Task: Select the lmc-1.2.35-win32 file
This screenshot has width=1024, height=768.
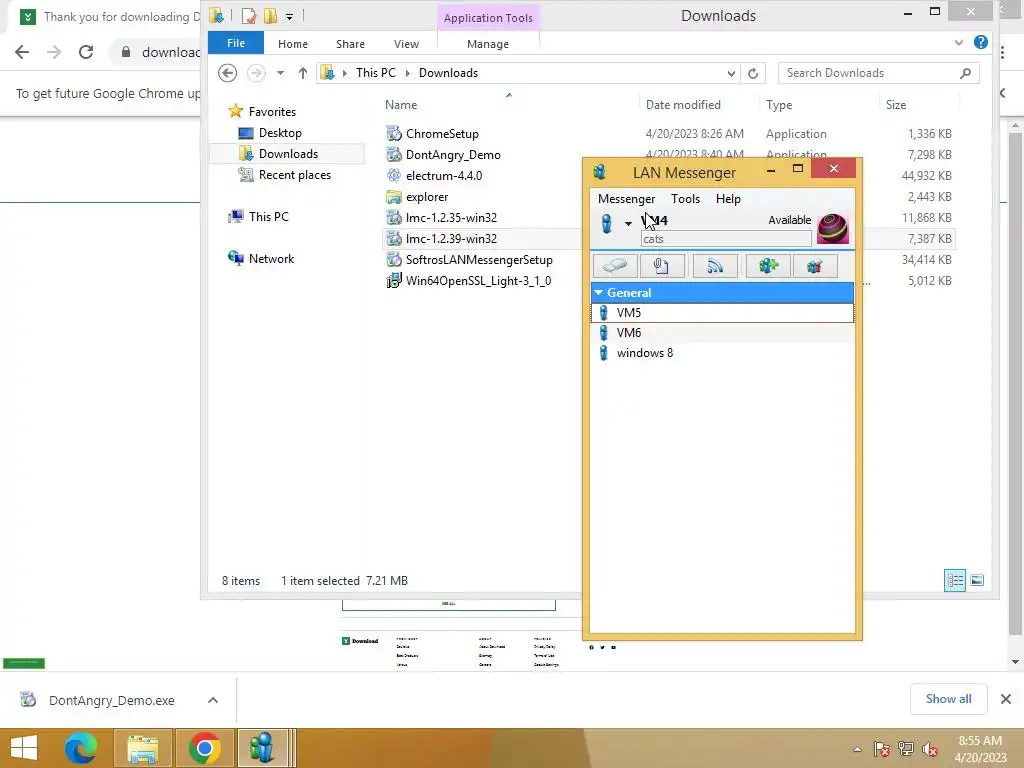Action: pos(451,217)
